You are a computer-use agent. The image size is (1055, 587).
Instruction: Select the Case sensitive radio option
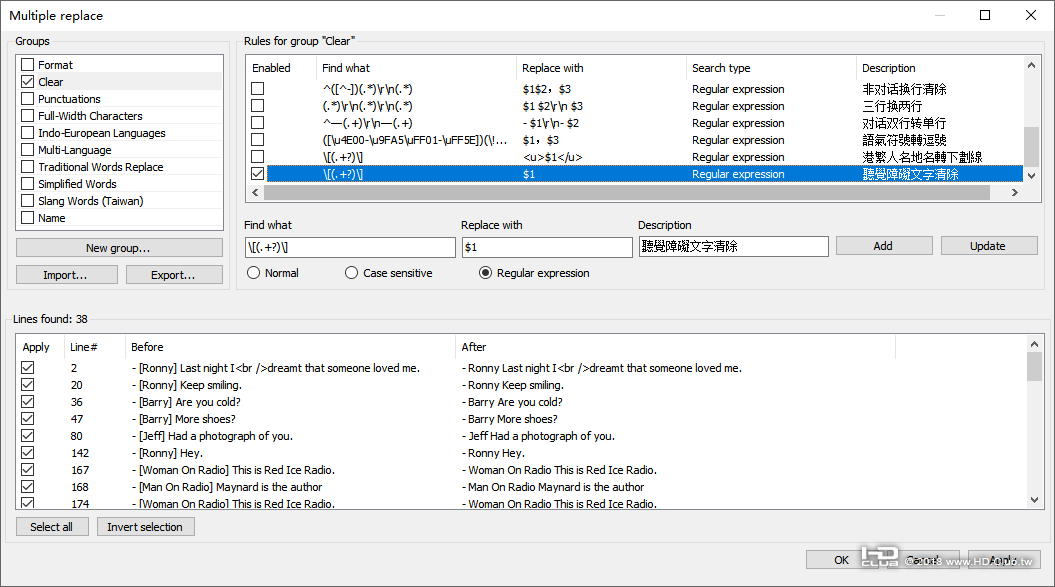coord(351,273)
